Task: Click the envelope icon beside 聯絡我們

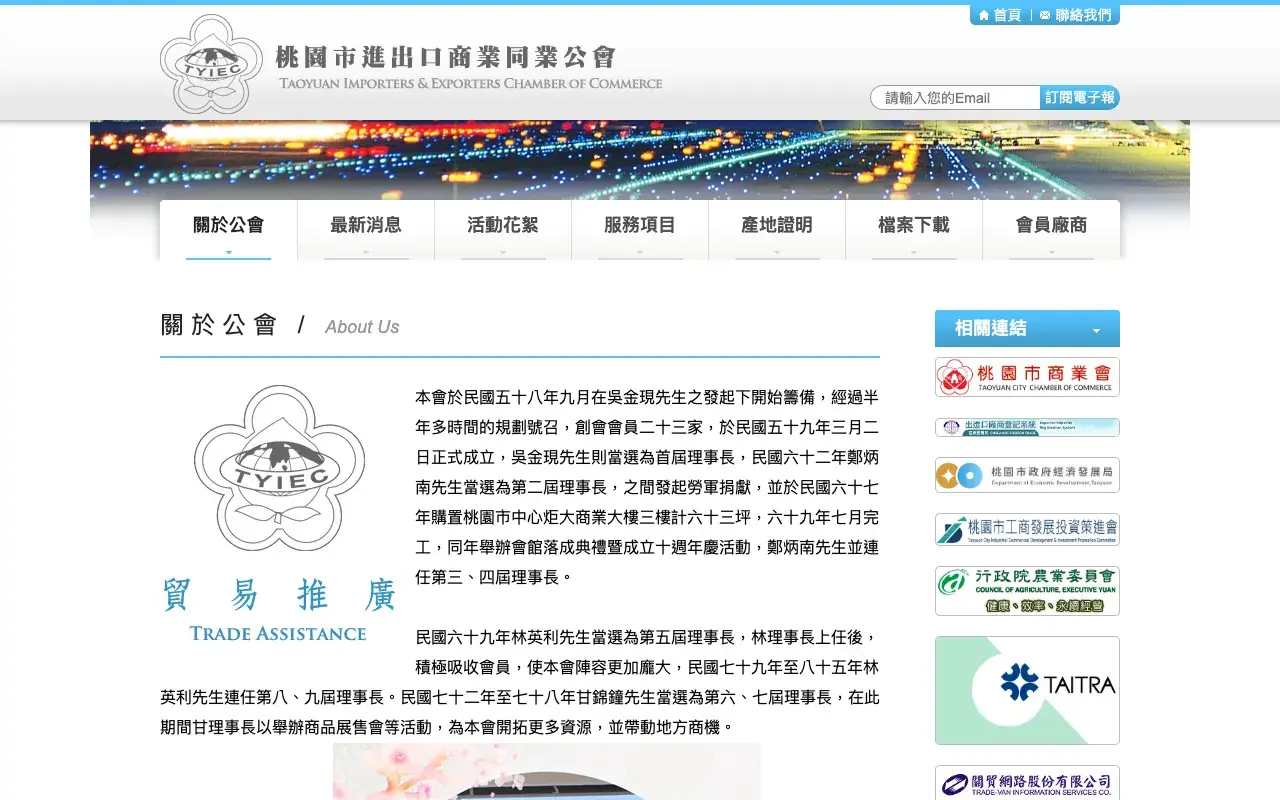Action: pyautogui.click(x=1045, y=15)
